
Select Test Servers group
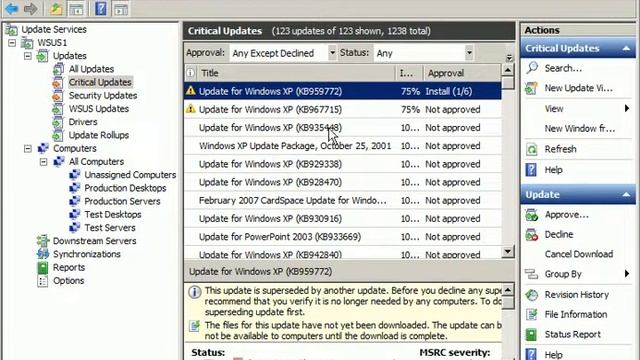click(110, 228)
